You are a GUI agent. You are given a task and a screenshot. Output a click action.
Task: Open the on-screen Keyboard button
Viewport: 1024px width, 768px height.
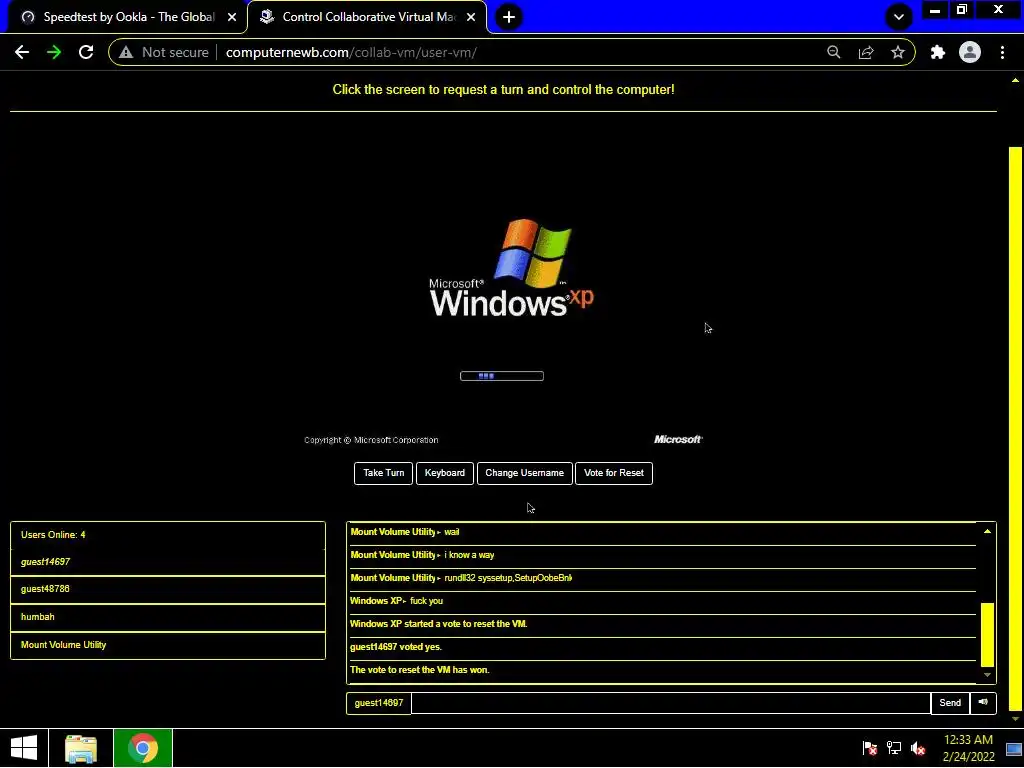click(445, 473)
